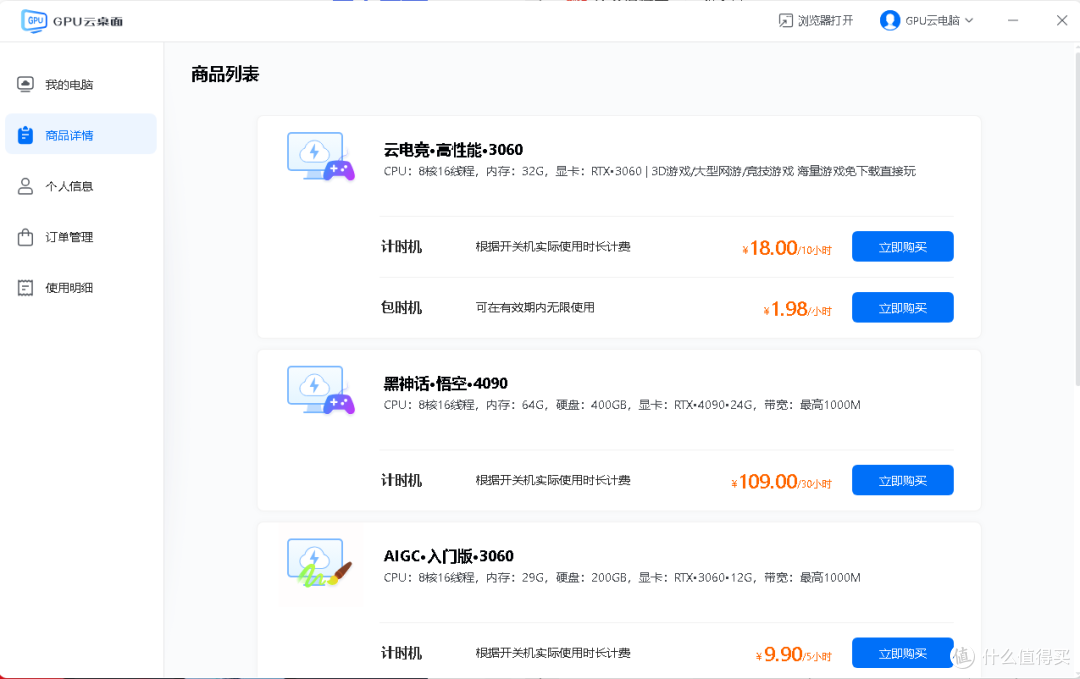Image resolution: width=1080 pixels, height=679 pixels.
Task: Click the 我的电脑 monitor icon in sidebar
Action: coord(25,84)
